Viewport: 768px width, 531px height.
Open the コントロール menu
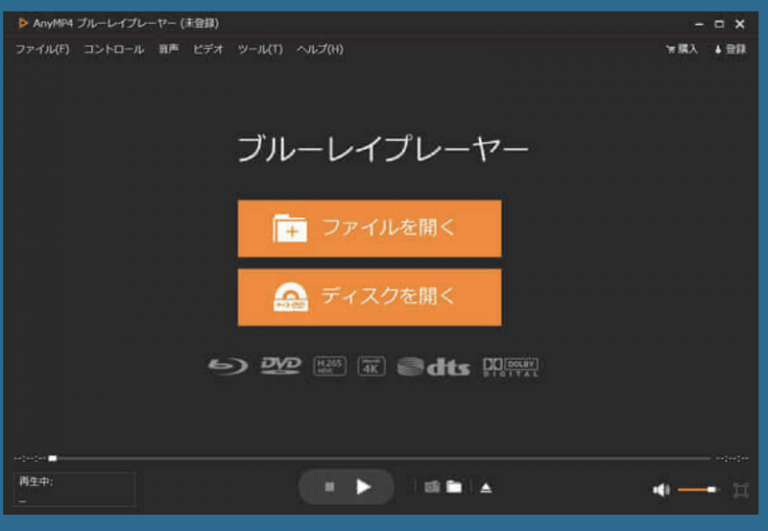click(x=113, y=49)
